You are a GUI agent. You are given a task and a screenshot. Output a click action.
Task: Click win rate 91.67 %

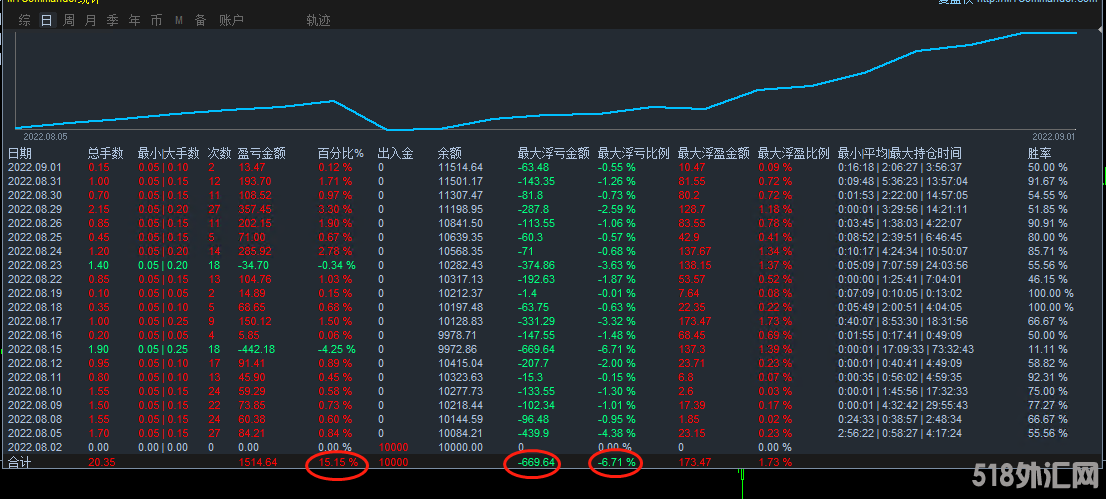point(1047,181)
